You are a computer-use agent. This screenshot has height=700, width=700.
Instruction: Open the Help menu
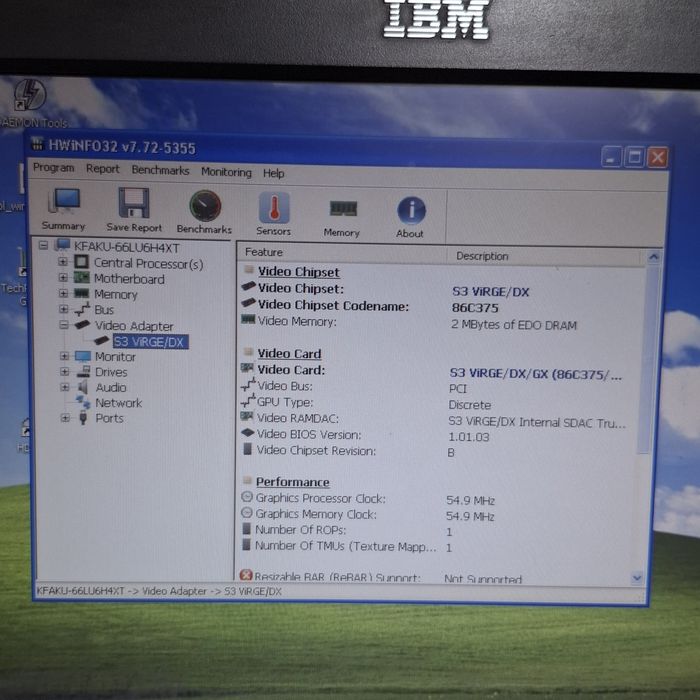tap(273, 173)
